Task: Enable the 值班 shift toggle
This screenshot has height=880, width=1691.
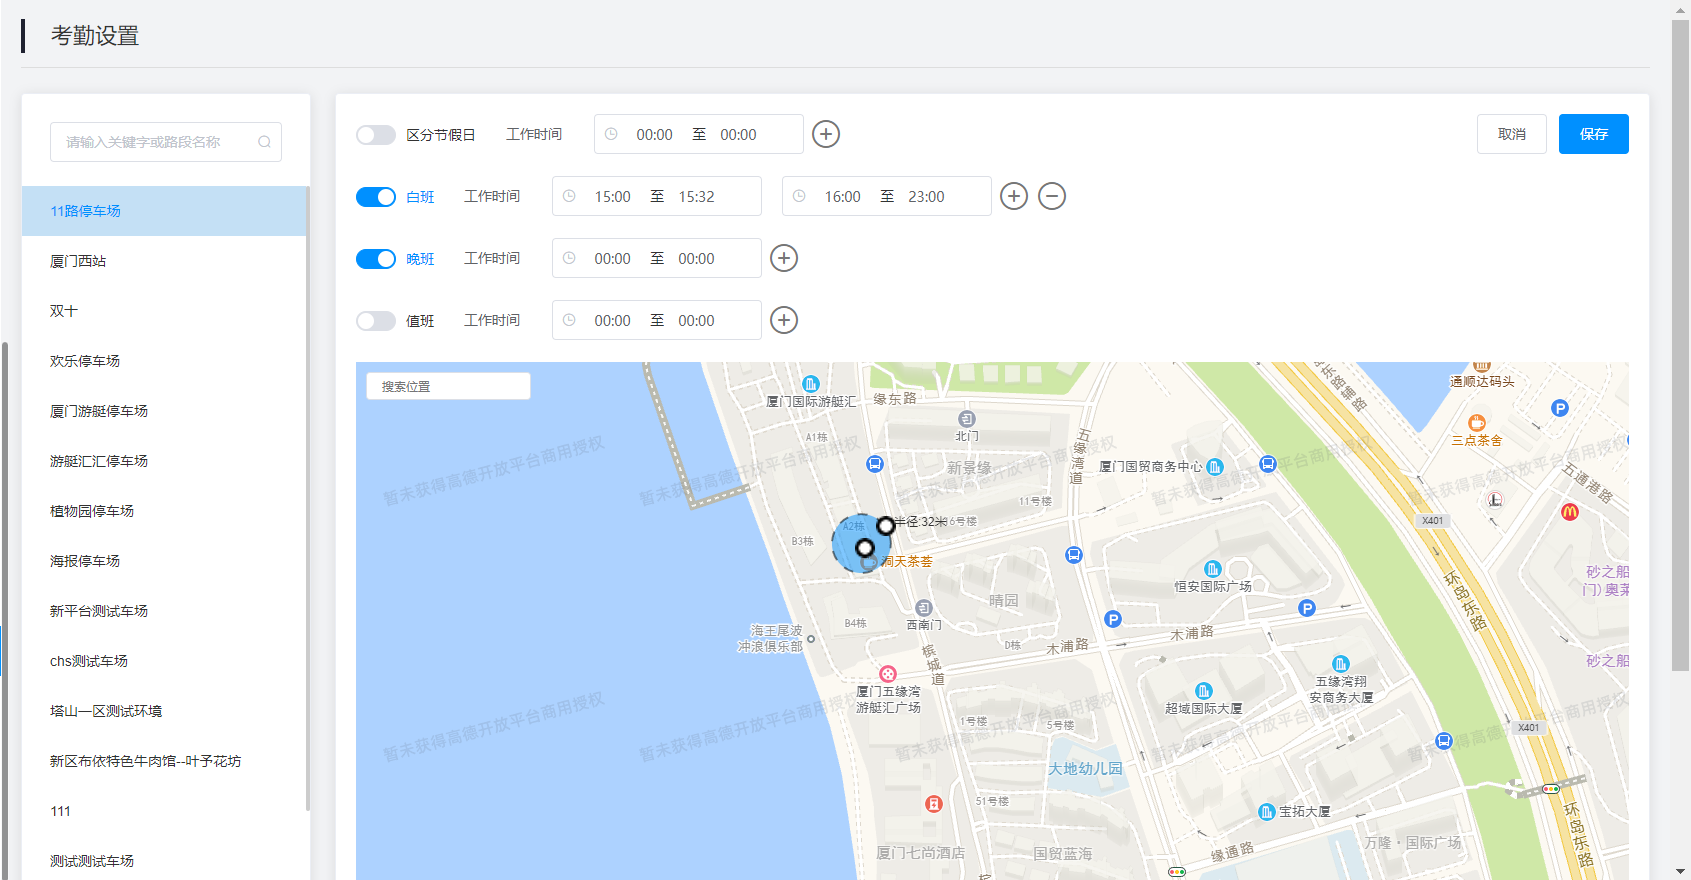Action: pos(376,321)
